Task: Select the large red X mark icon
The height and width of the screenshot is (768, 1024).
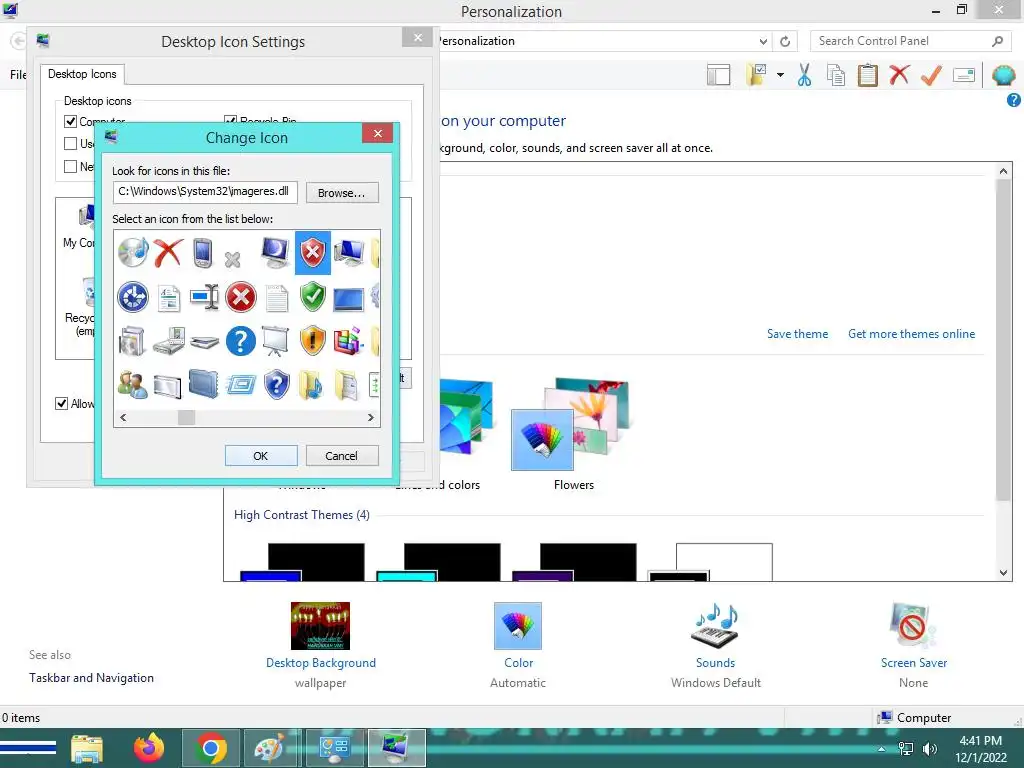Action: [x=168, y=252]
